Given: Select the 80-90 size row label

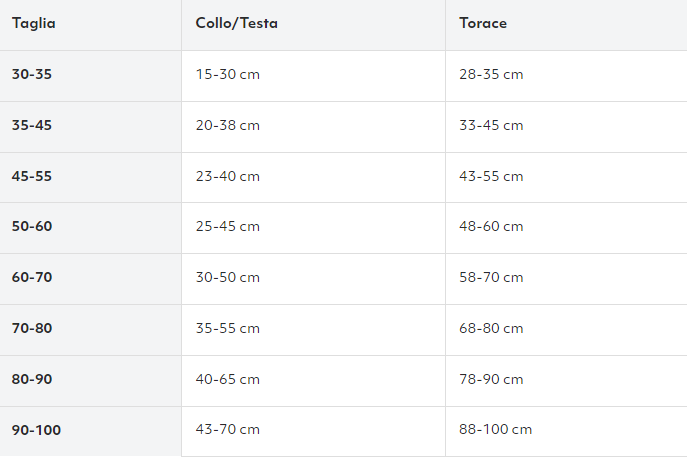Looking at the screenshot, I should (x=32, y=379).
